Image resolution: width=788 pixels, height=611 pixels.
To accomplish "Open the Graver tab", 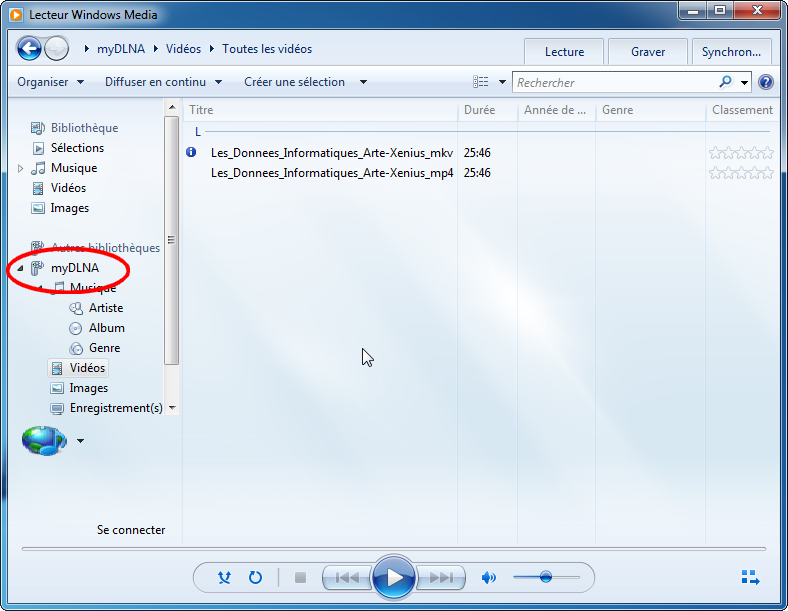I will pyautogui.click(x=648, y=52).
